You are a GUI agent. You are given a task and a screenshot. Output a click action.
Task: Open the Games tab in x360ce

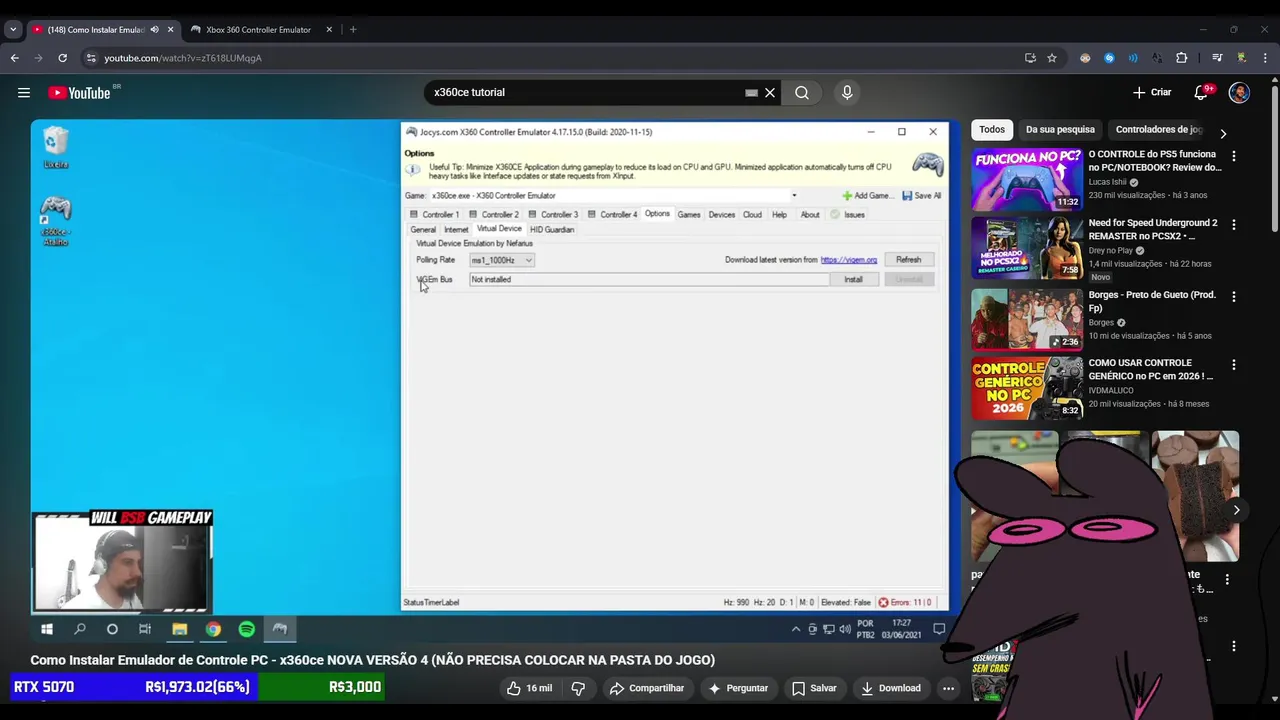pyautogui.click(x=689, y=214)
